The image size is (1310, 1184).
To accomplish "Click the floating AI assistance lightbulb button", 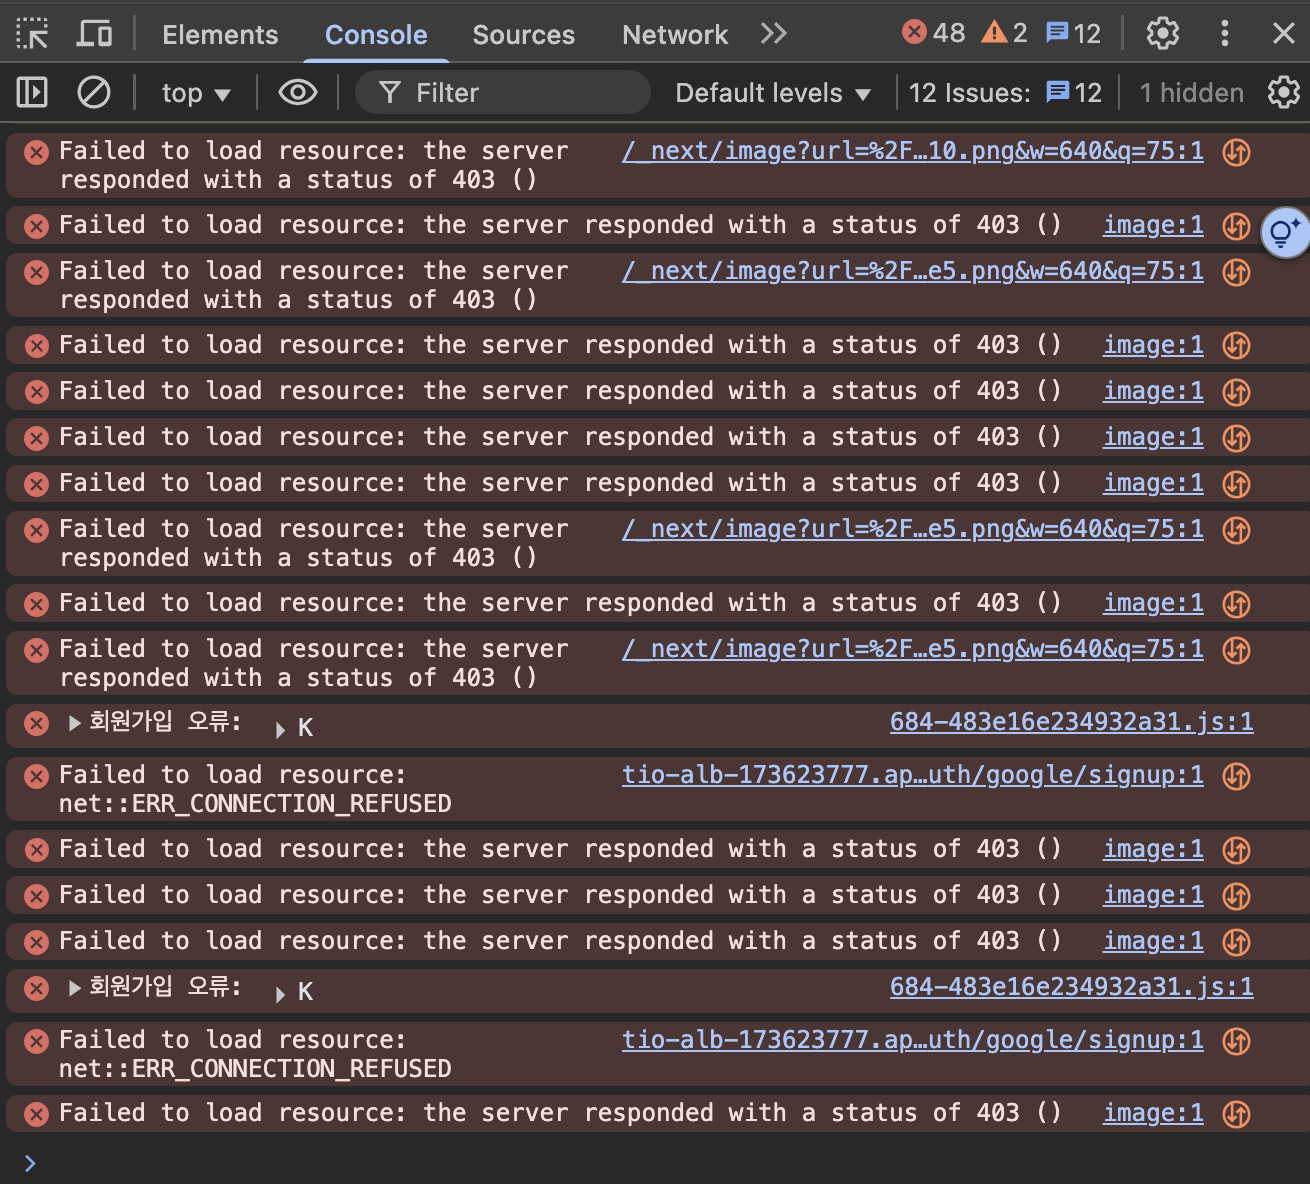I will point(1285,232).
